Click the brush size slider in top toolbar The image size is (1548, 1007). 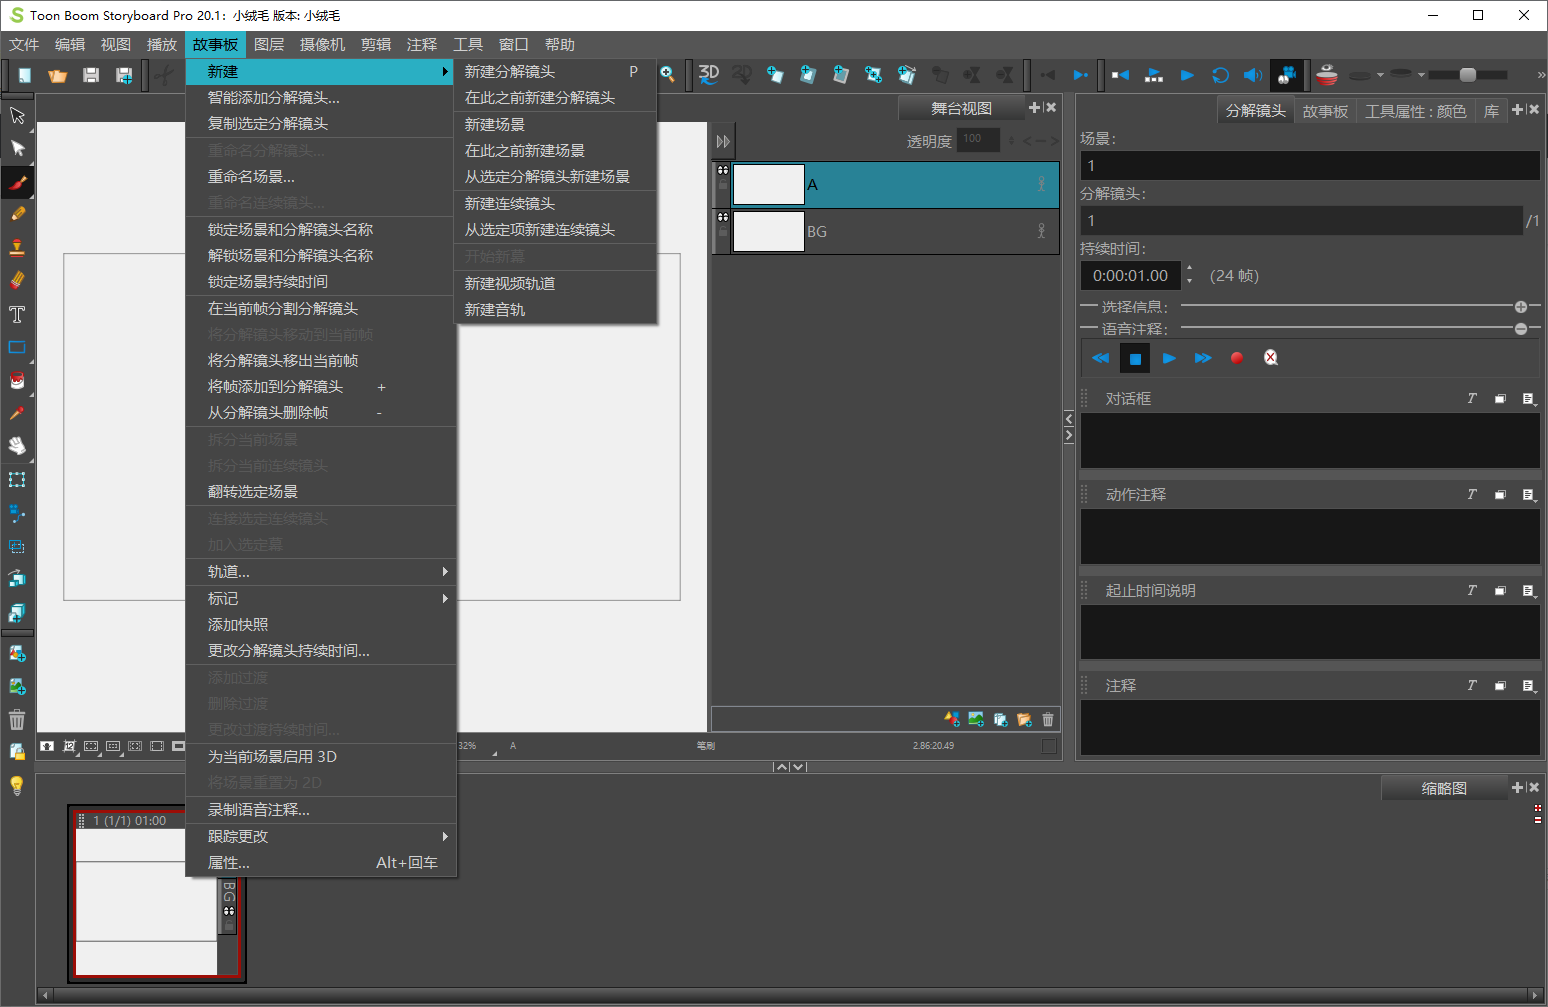(1468, 75)
